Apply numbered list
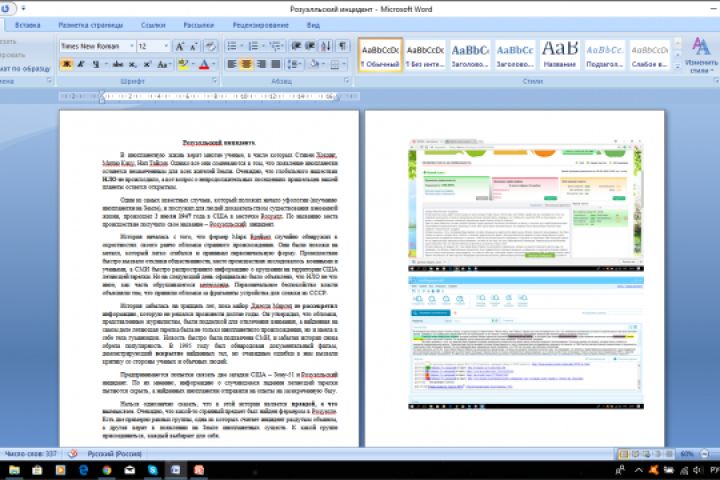Viewport: 720px width, 480px height. [x=253, y=46]
